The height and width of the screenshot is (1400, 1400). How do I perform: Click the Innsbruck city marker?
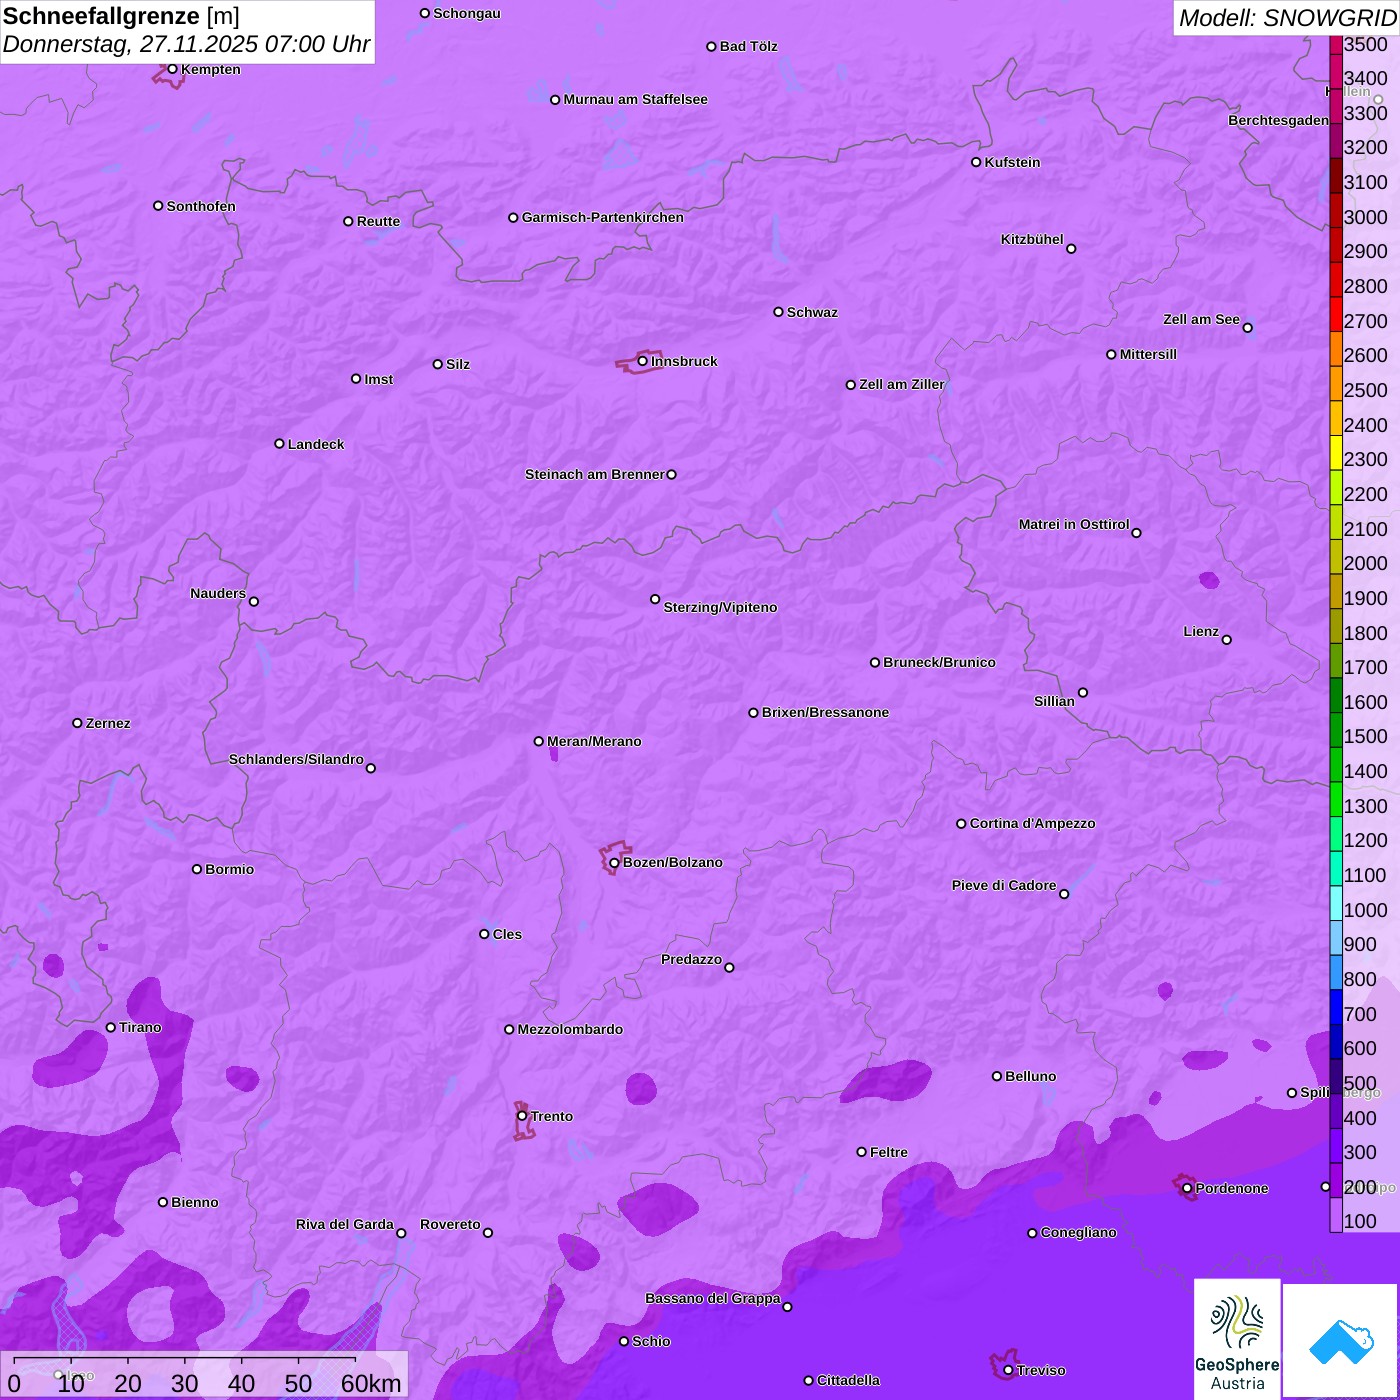click(x=643, y=361)
